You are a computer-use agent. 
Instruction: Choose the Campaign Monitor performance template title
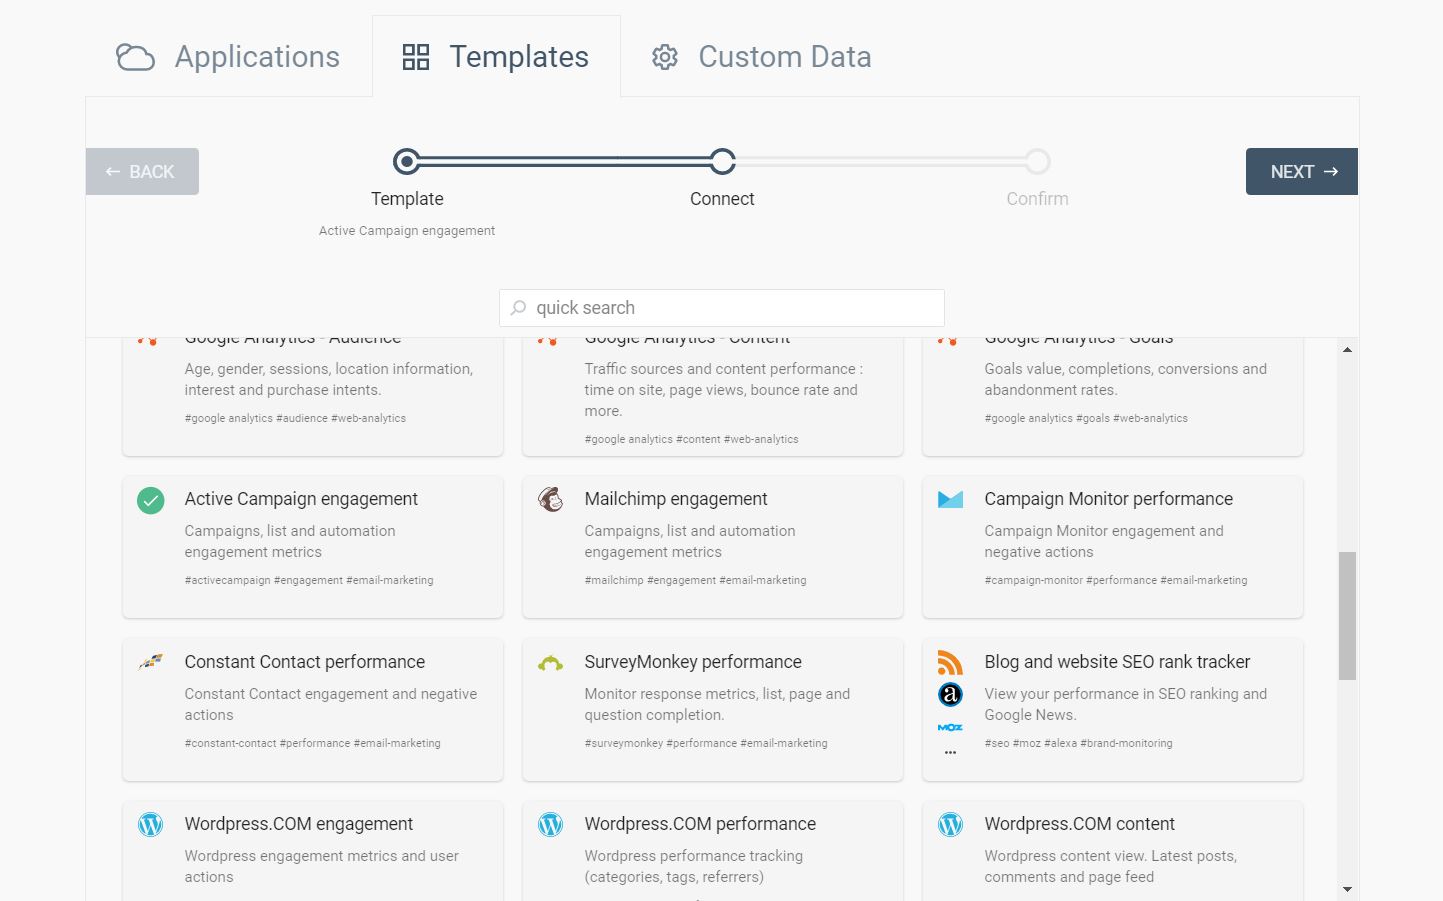coord(1108,499)
